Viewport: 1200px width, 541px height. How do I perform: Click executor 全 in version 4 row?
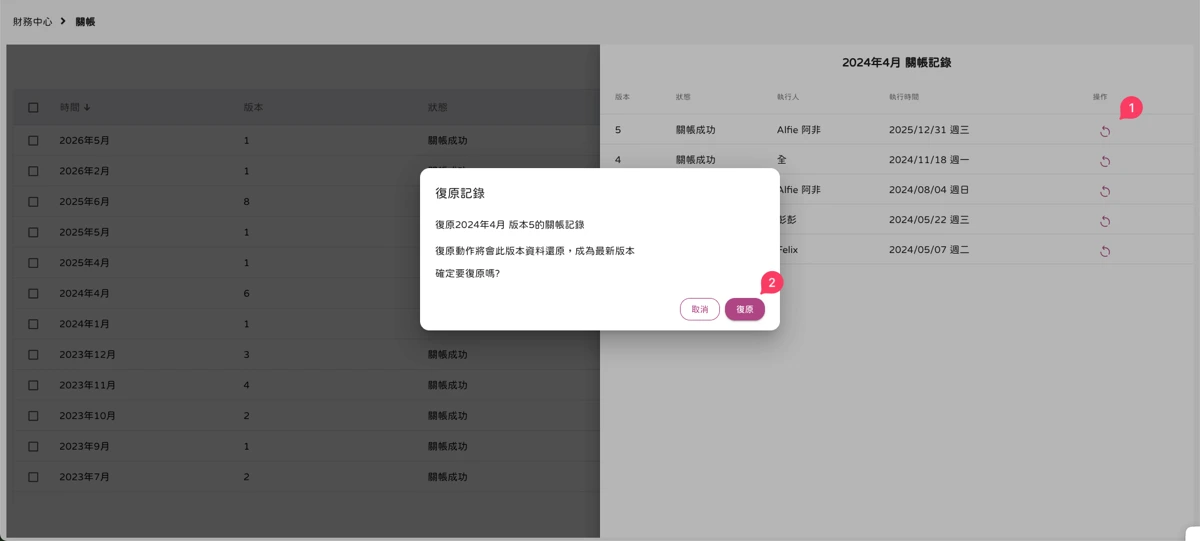click(x=782, y=160)
